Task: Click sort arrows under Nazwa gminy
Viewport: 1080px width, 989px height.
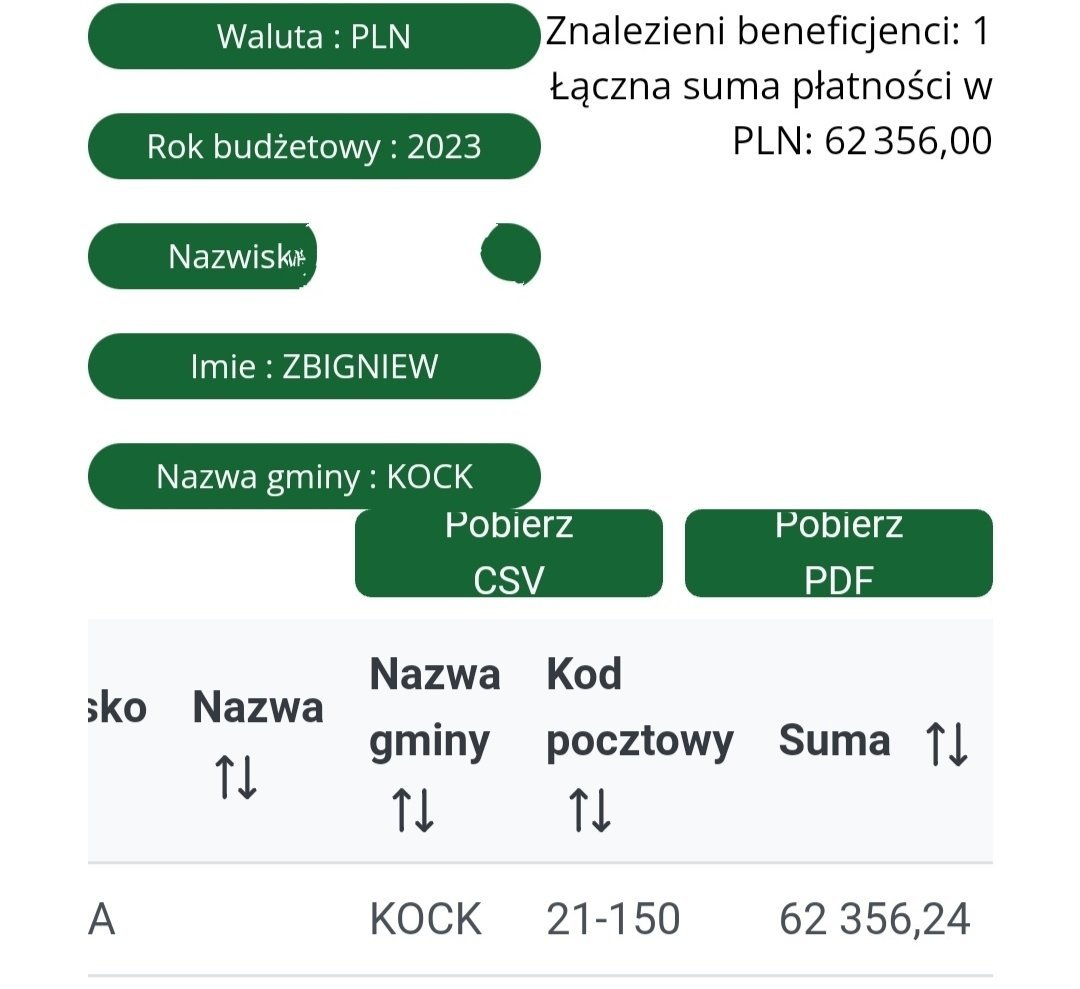Action: (x=412, y=810)
